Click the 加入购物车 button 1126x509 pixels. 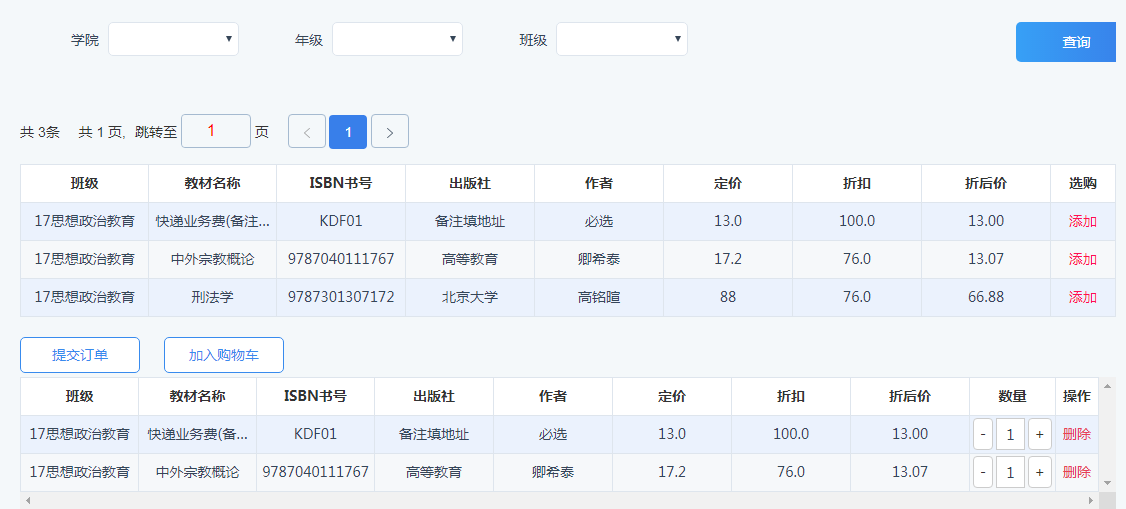pos(224,355)
